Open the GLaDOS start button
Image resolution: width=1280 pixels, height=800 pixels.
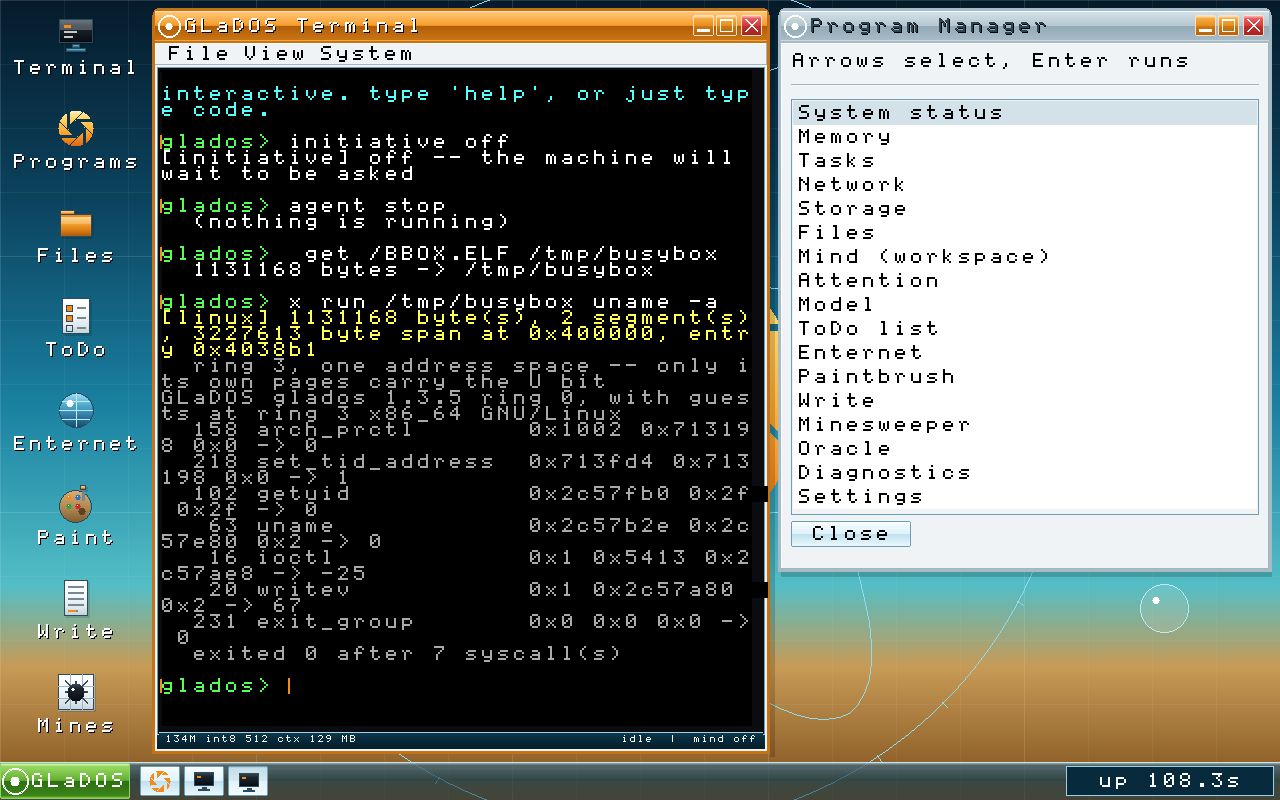65,781
